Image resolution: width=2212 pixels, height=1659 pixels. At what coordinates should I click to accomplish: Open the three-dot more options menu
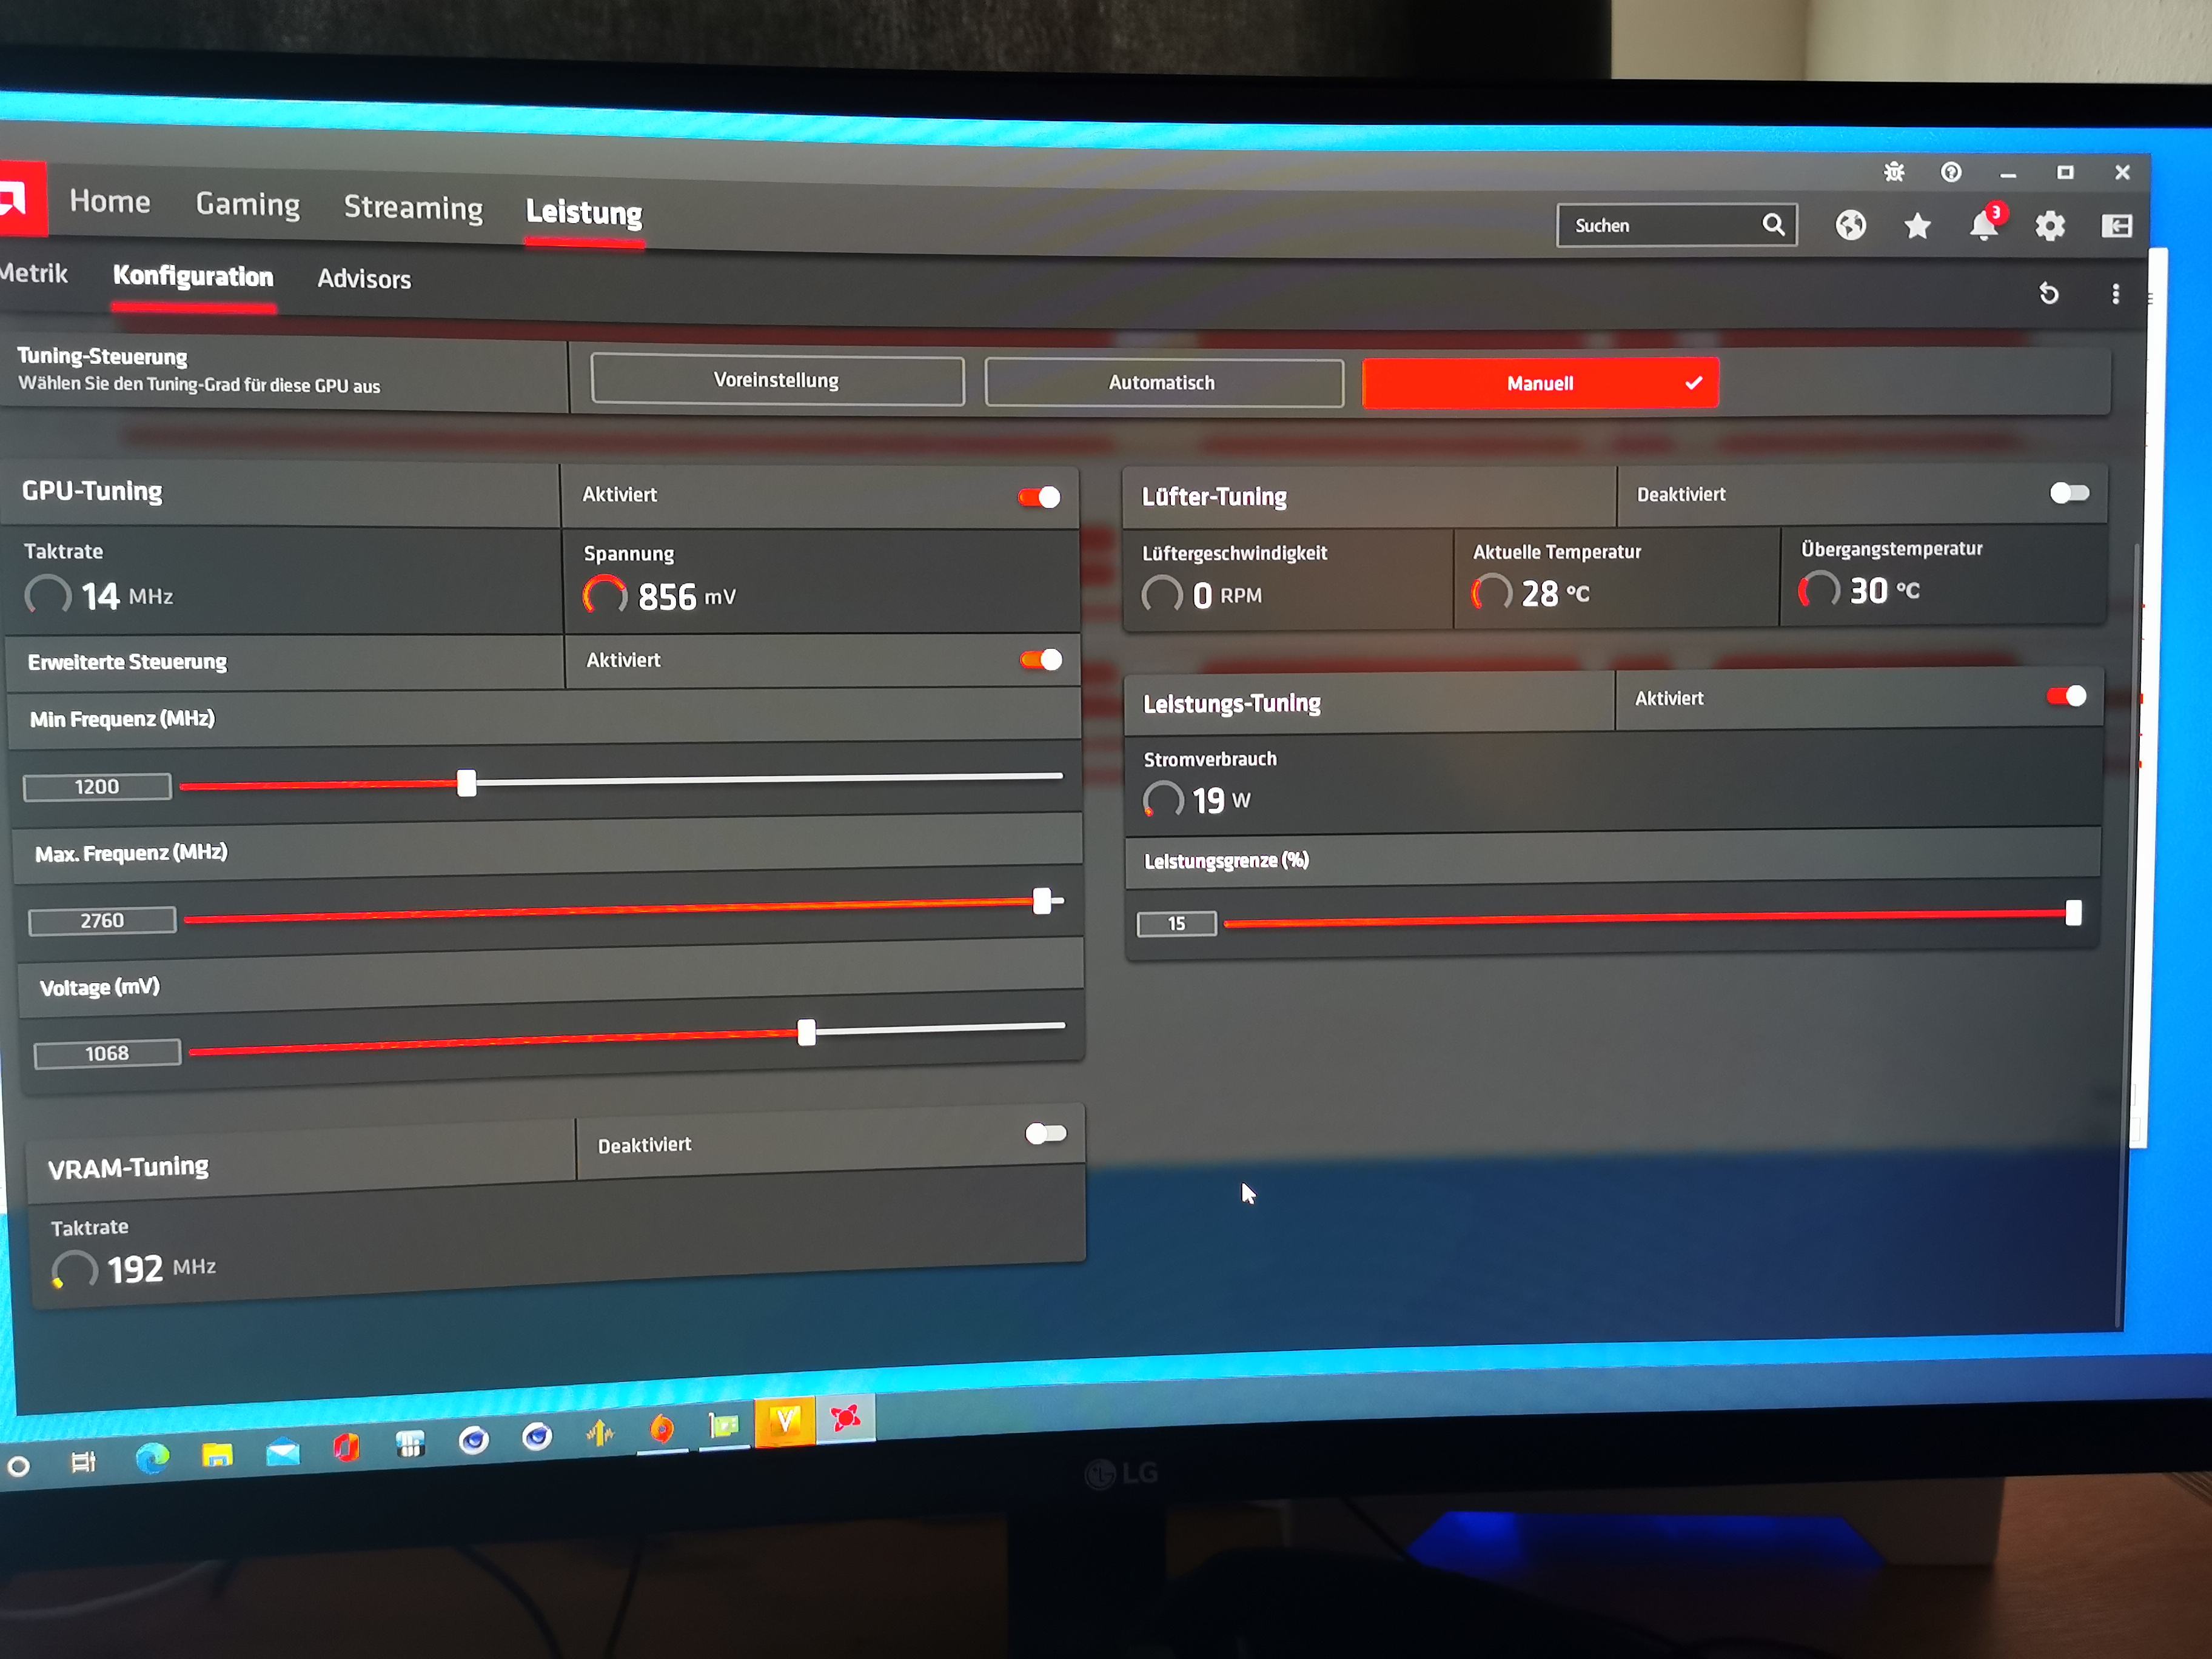(x=2115, y=294)
